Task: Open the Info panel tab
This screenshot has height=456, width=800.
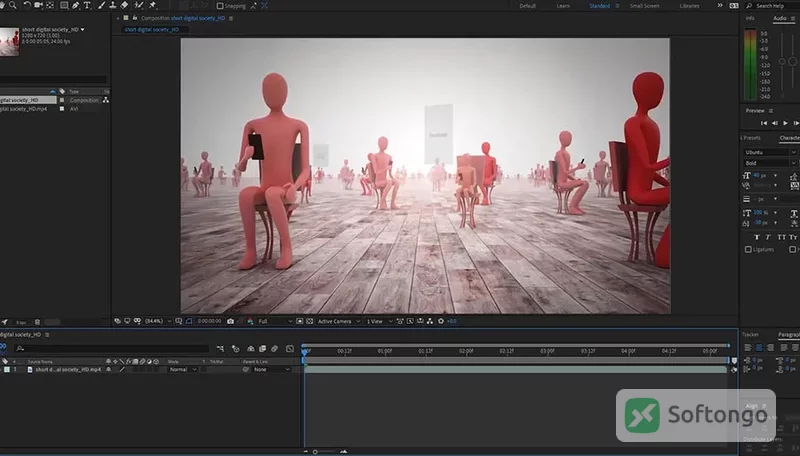Action: coord(750,18)
